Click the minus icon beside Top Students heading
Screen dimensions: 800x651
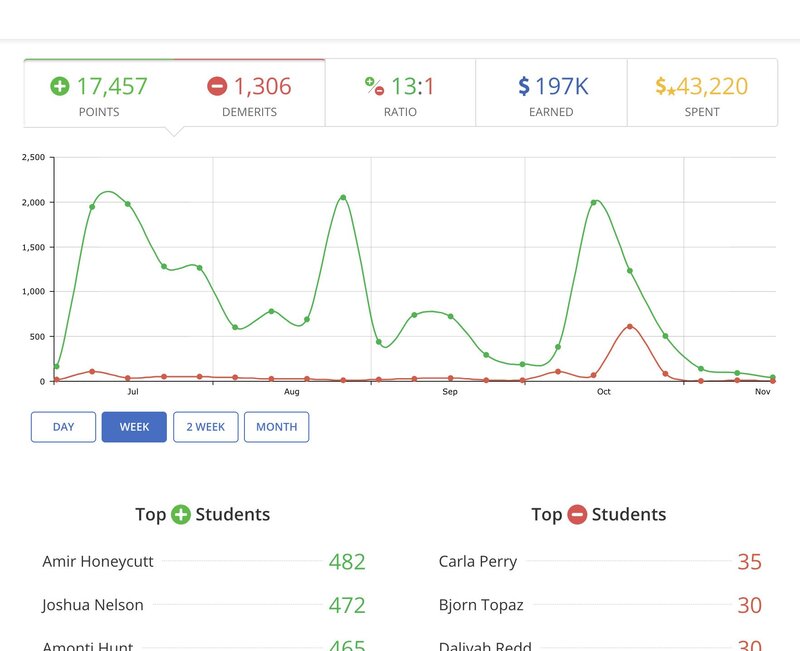(577, 514)
